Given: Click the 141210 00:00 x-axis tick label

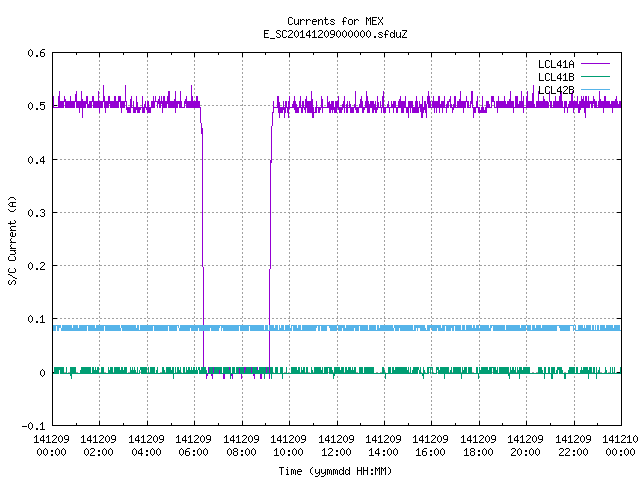Looking at the screenshot, I should click(x=620, y=445).
